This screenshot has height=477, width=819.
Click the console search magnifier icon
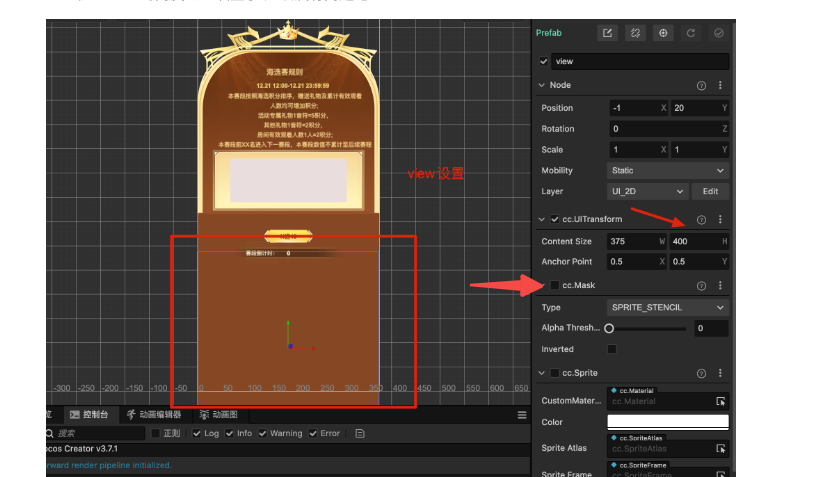(50, 434)
